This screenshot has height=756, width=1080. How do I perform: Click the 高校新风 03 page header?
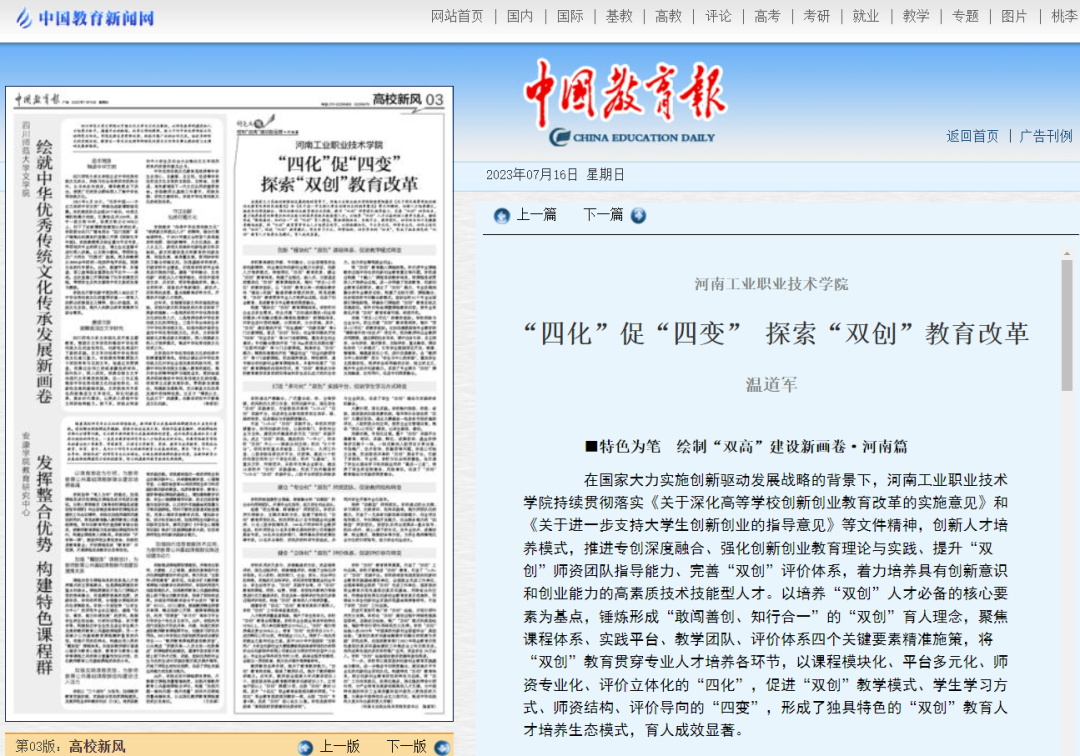(408, 100)
